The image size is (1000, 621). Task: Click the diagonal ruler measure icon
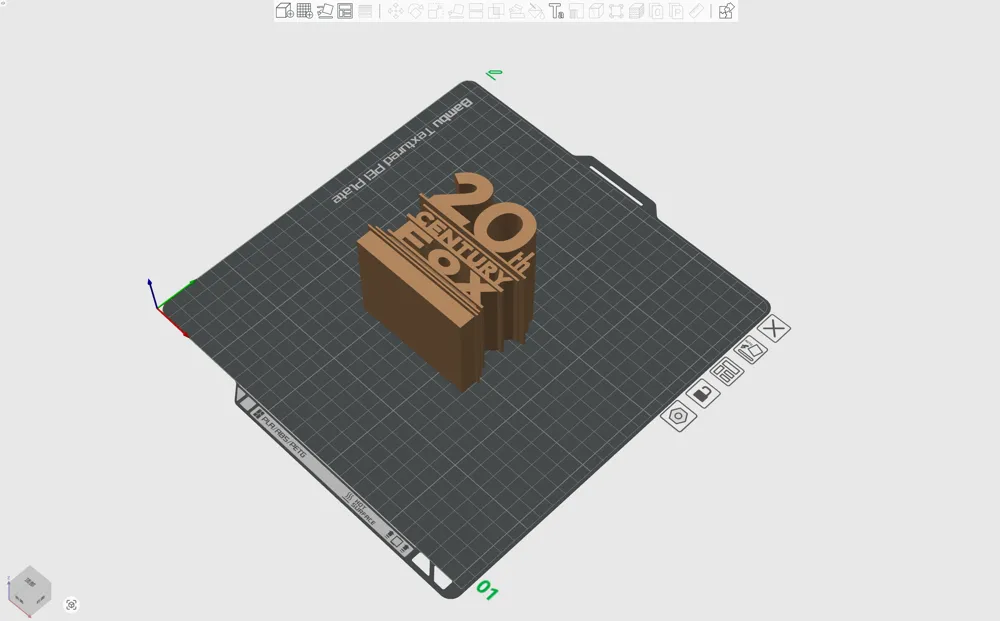tap(696, 11)
